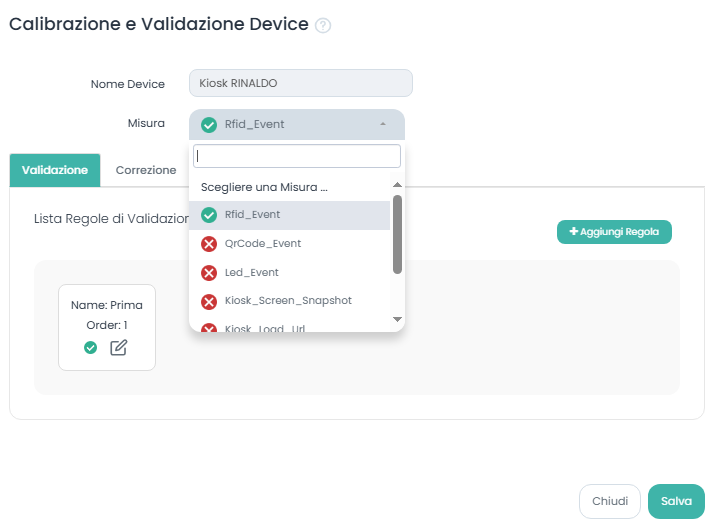714x527 pixels.
Task: Click the Salva button
Action: pyautogui.click(x=676, y=502)
